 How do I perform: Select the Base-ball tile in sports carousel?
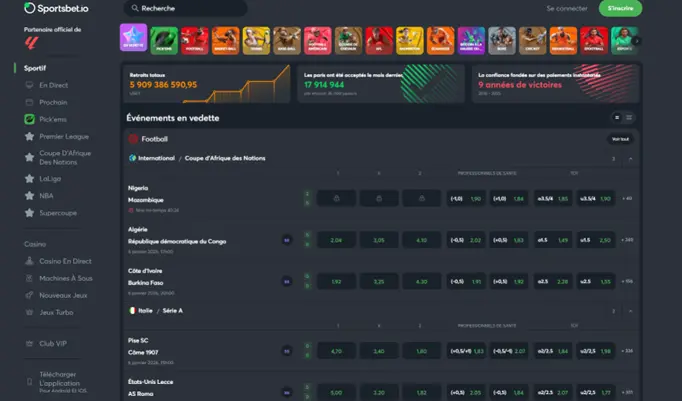click(287, 40)
